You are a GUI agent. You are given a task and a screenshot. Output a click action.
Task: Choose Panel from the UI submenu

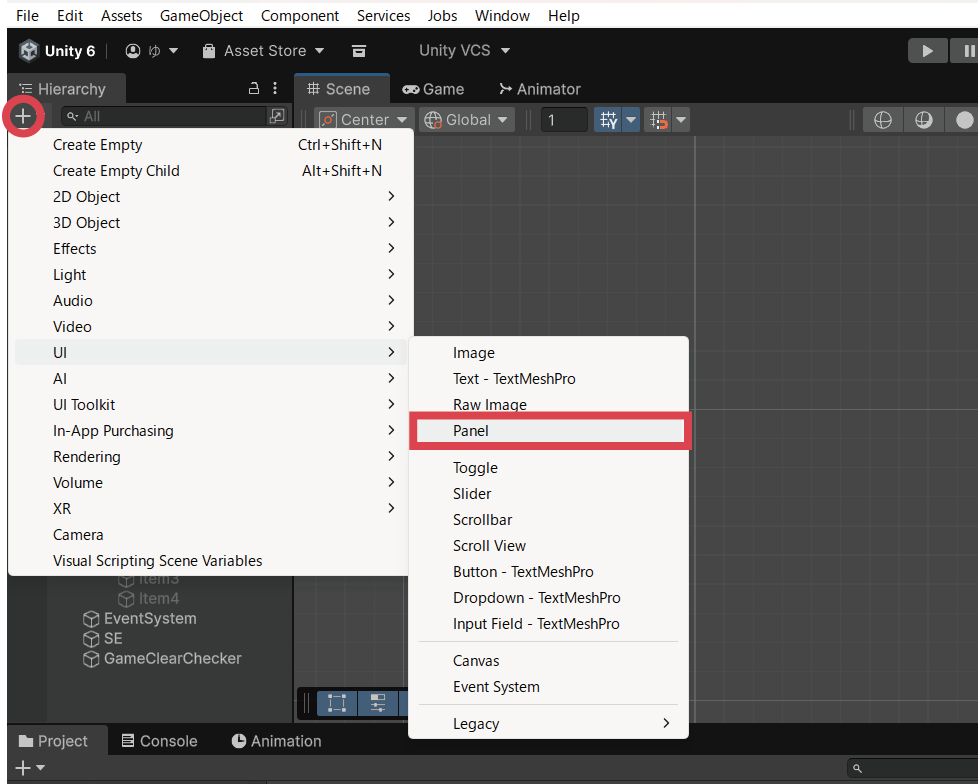pyautogui.click(x=548, y=431)
